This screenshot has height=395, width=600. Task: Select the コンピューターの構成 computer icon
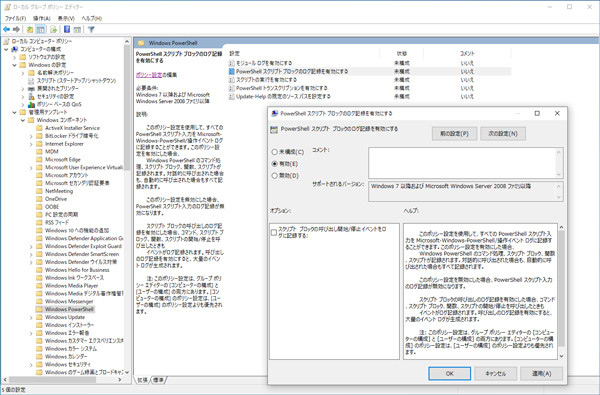(15, 49)
